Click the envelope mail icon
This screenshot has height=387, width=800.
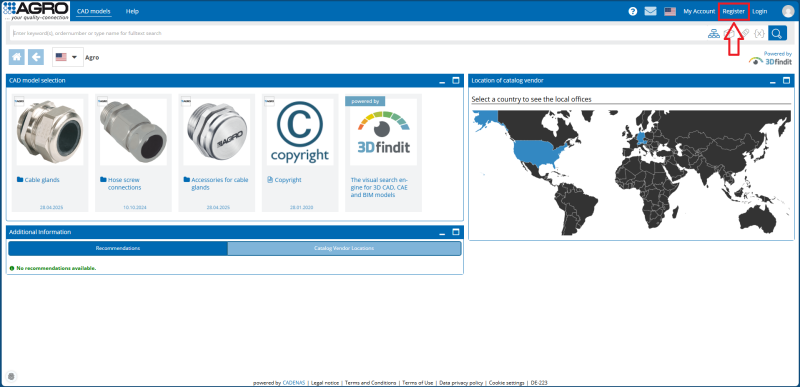[x=651, y=11]
